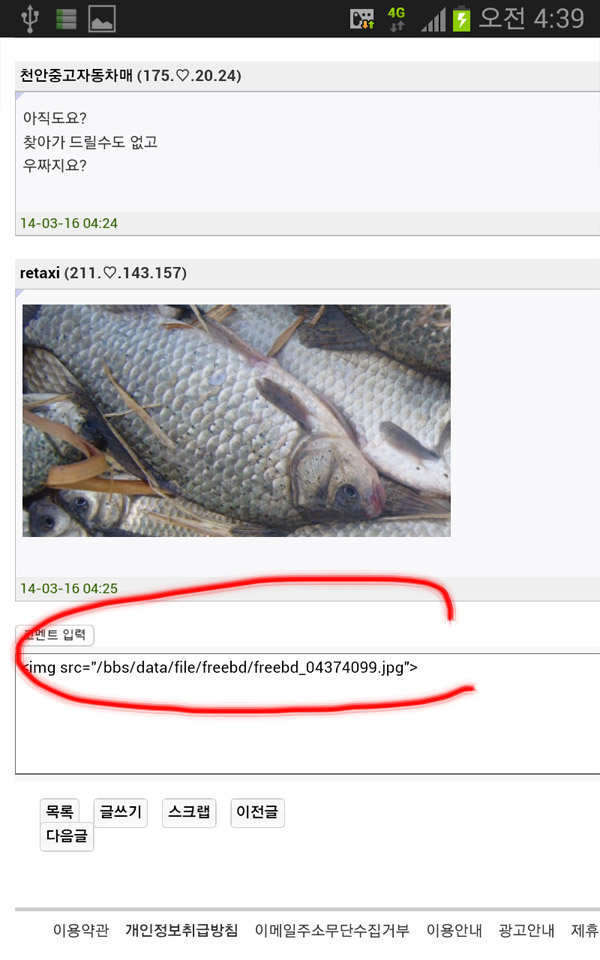600x960 pixels.
Task: Go to next post with 다음글
Action: click(67, 836)
